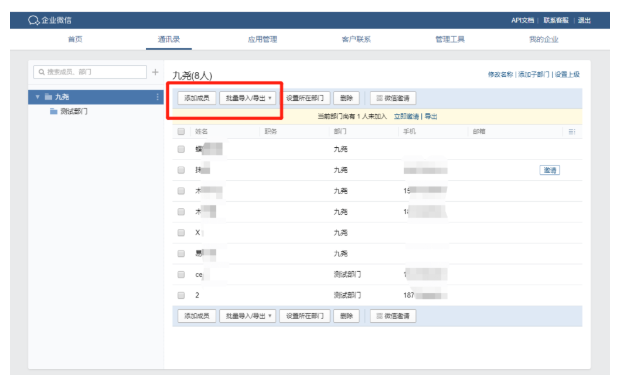Click 删除 above the member table

(x=346, y=98)
